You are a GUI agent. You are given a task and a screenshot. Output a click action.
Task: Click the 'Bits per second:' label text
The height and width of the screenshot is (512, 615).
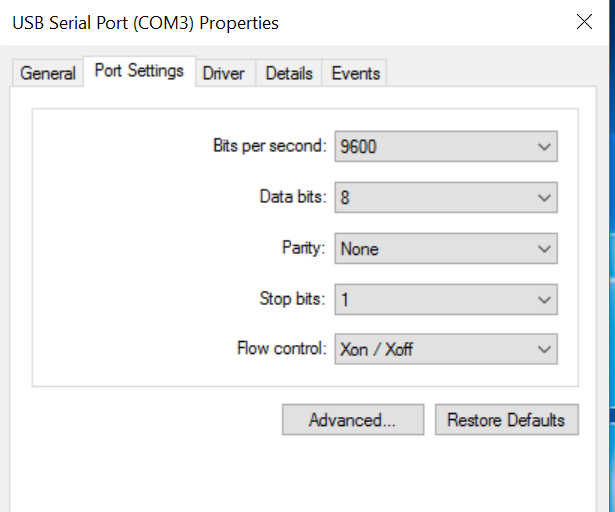[269, 146]
